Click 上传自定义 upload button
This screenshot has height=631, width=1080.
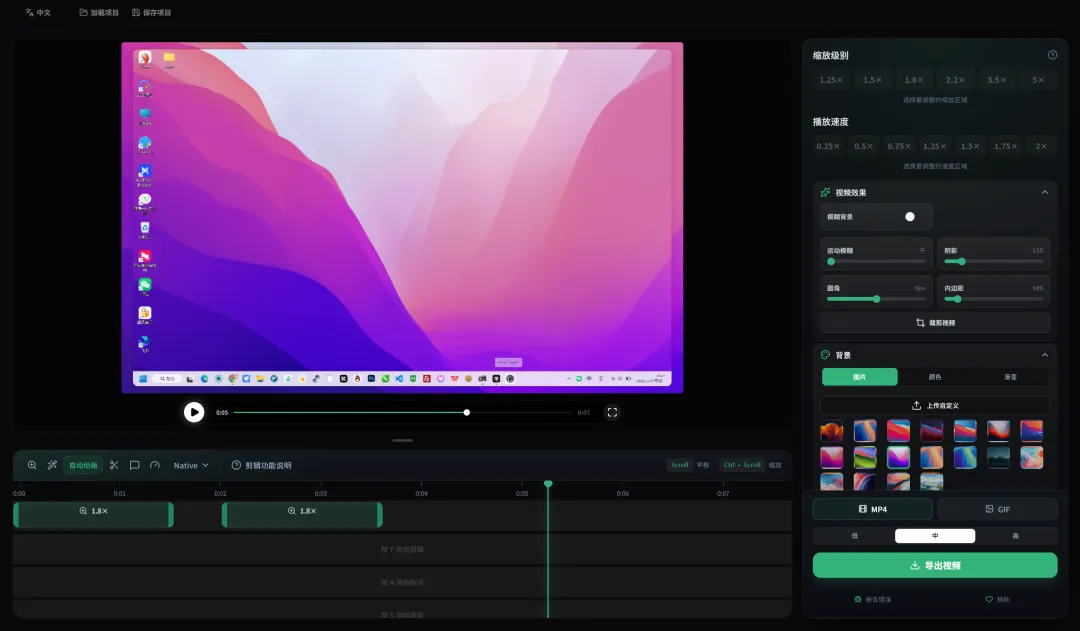click(x=935, y=405)
